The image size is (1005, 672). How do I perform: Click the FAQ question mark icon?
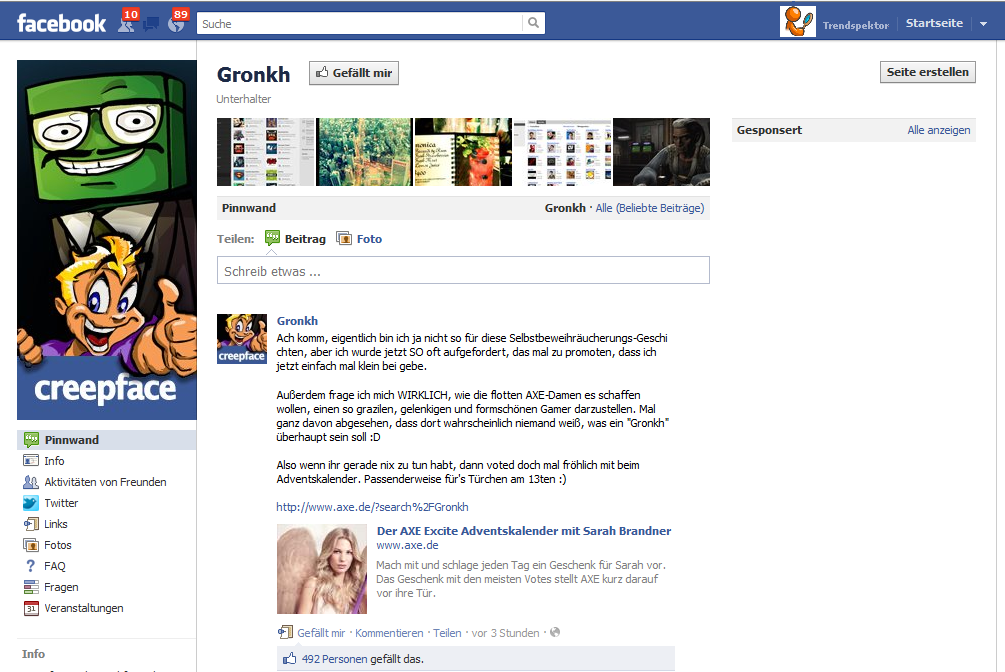pyautogui.click(x=31, y=566)
